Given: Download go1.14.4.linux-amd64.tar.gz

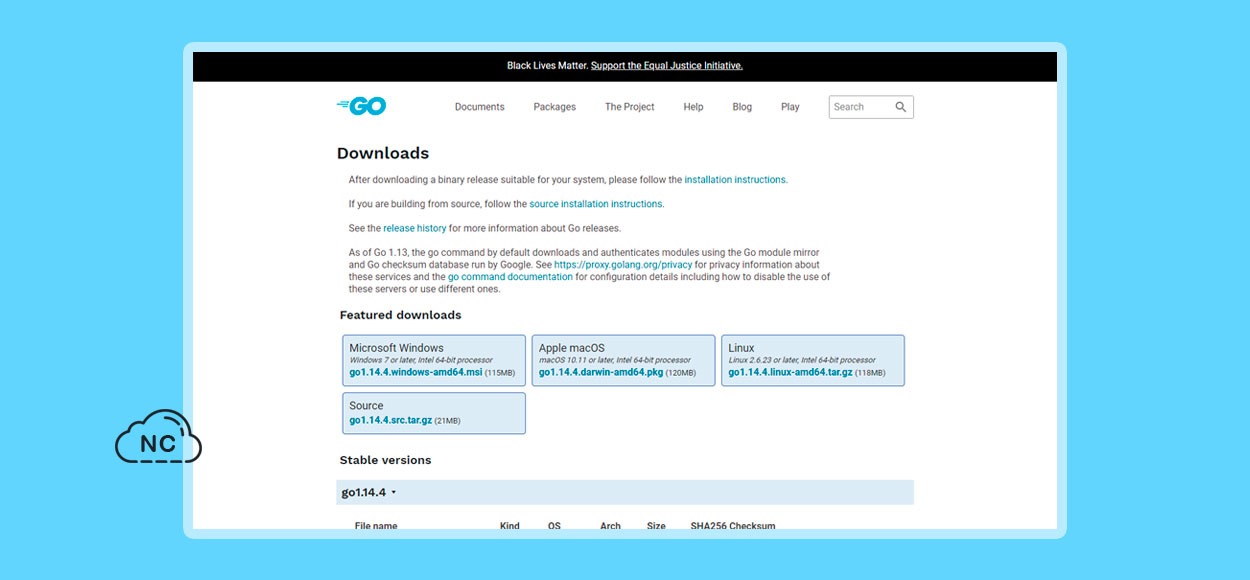Looking at the screenshot, I should [x=790, y=372].
